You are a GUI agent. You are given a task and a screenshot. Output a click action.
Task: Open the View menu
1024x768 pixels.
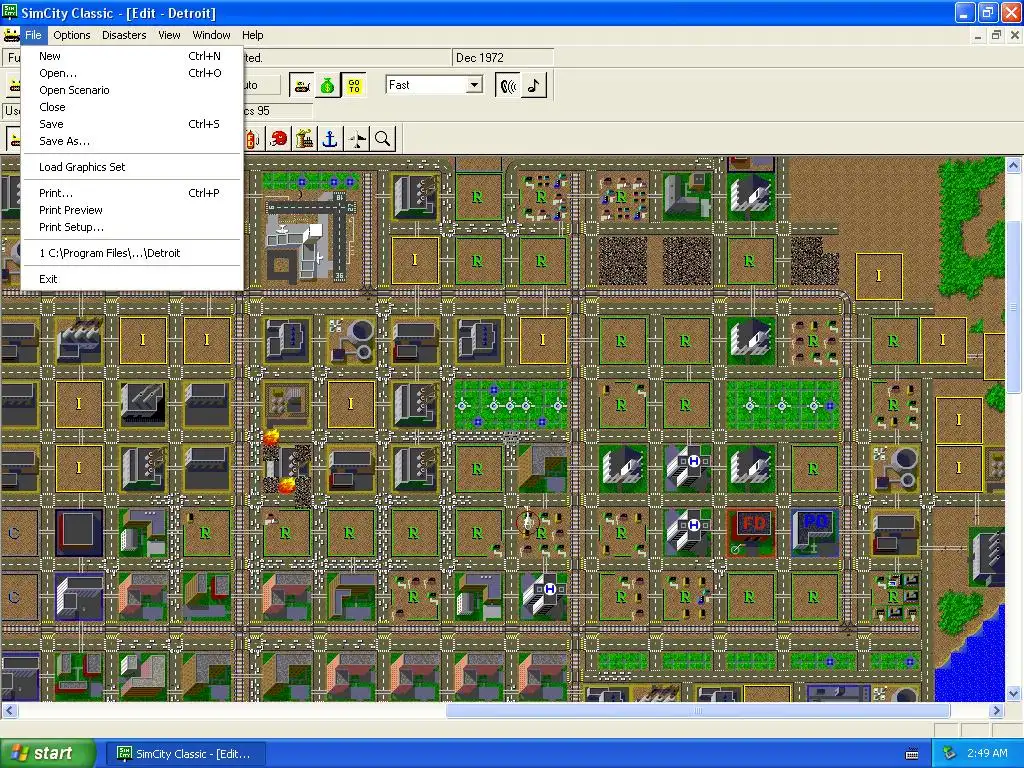[x=169, y=35]
